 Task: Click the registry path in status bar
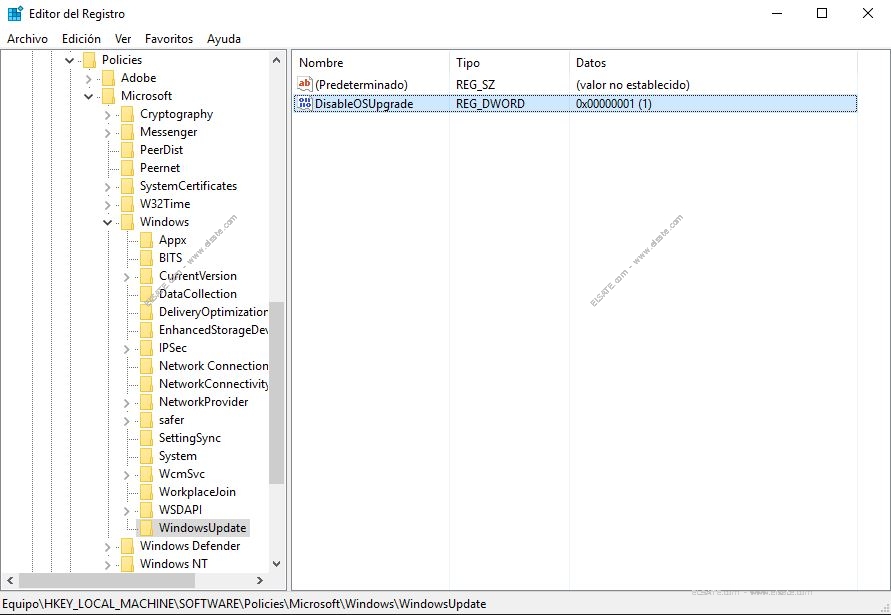(x=244, y=604)
